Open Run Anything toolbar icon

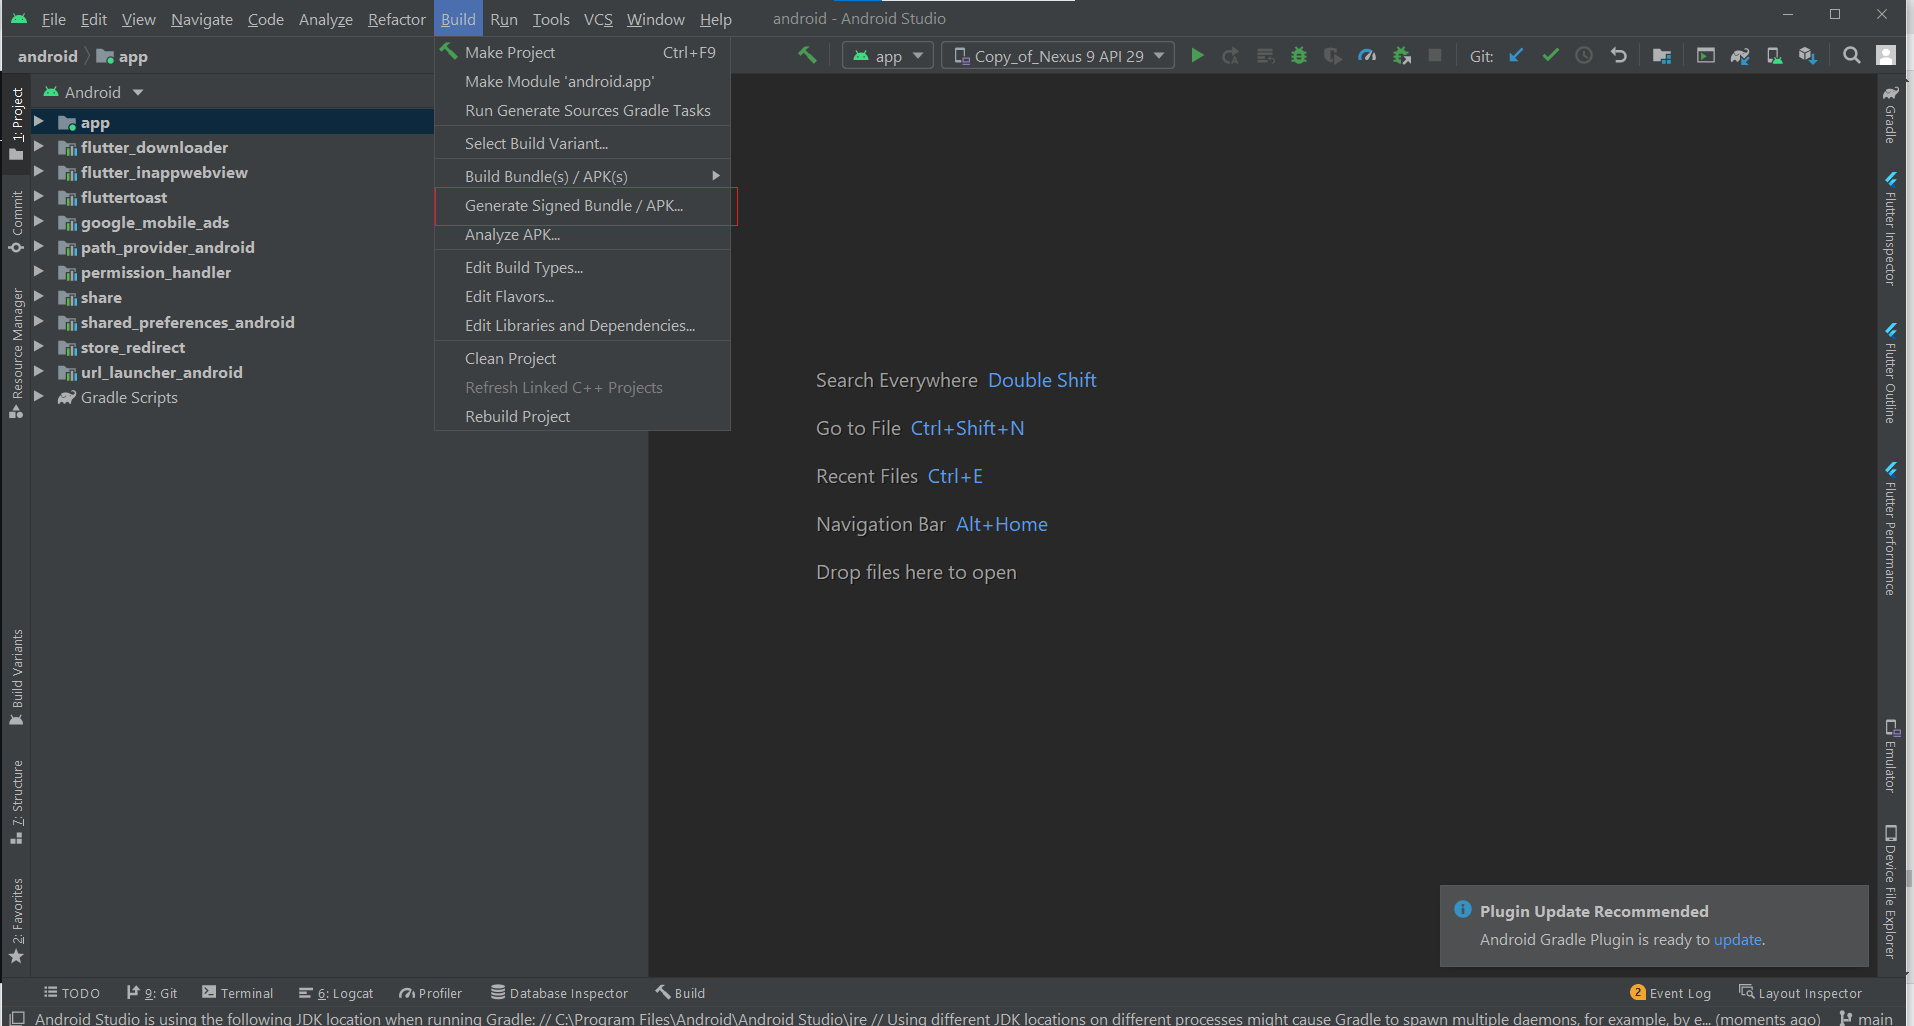coord(1706,56)
